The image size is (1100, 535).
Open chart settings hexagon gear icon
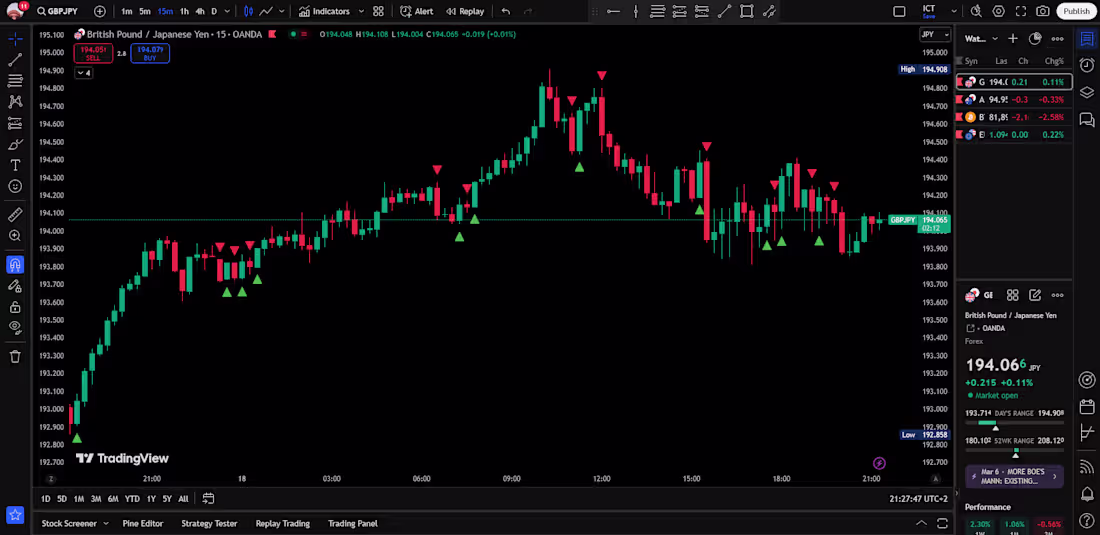click(998, 11)
